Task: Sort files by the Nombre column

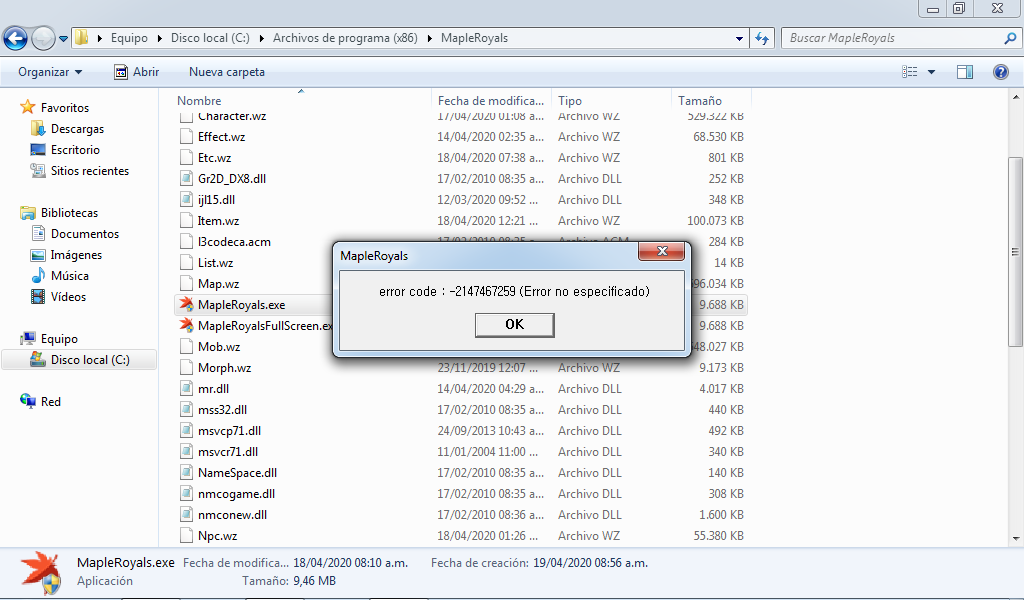Action: point(200,101)
